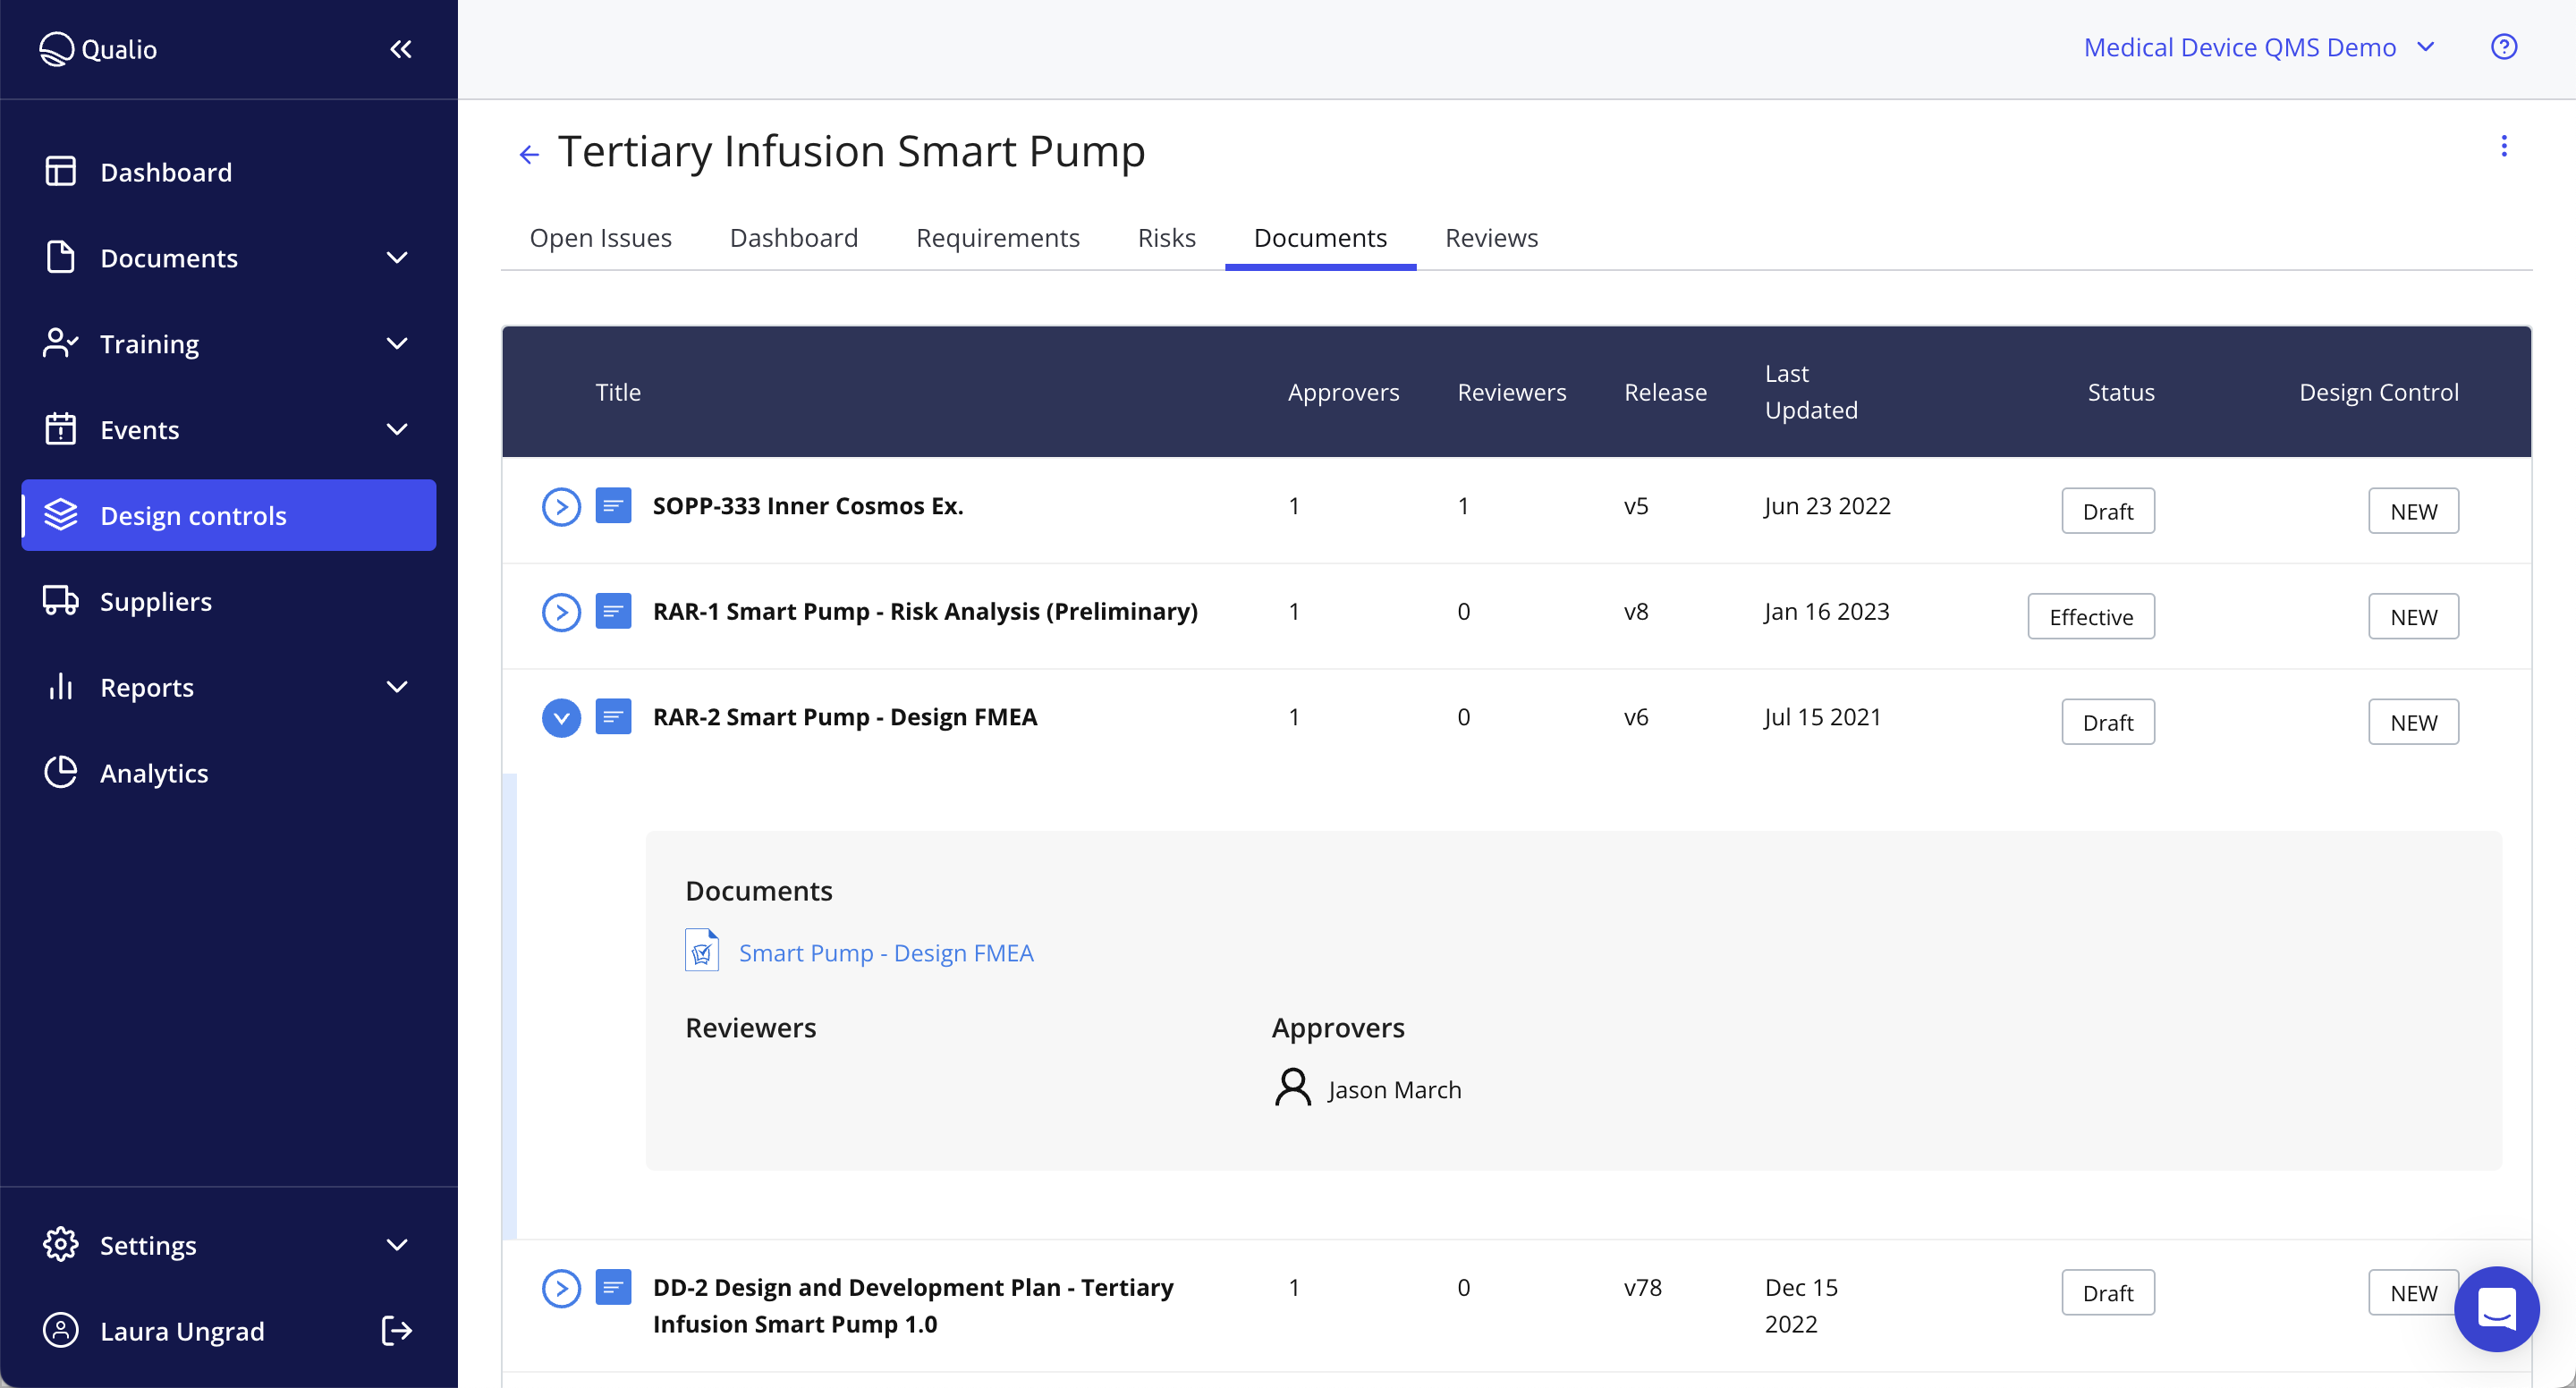2576x1388 pixels.
Task: Click the document icon beside SOPP-333
Action: click(x=614, y=506)
